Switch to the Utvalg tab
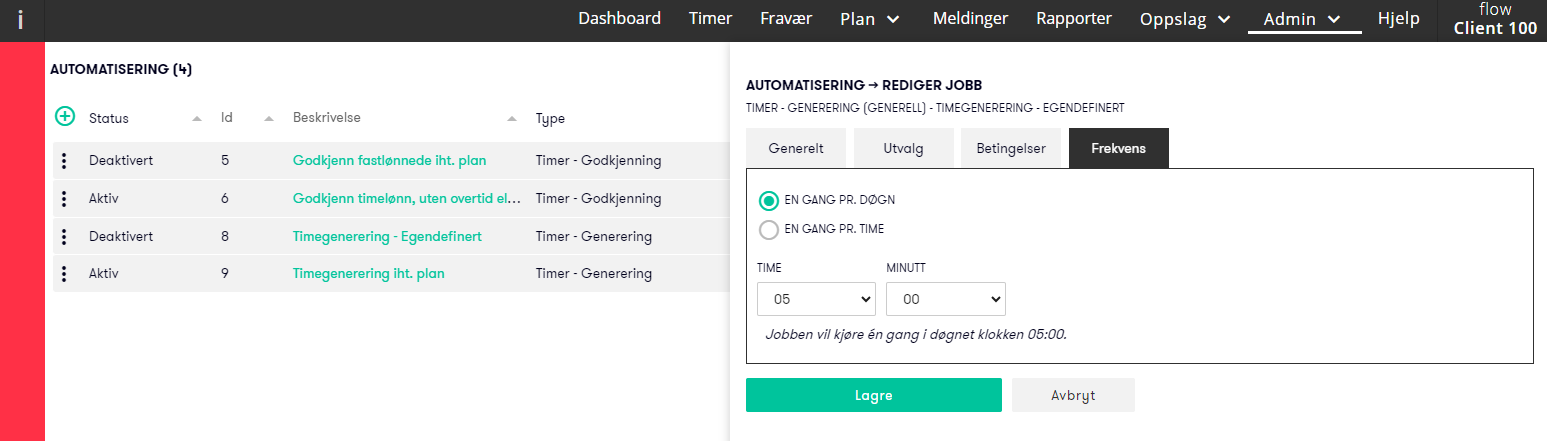Viewport: 1547px width, 441px height. click(x=903, y=148)
